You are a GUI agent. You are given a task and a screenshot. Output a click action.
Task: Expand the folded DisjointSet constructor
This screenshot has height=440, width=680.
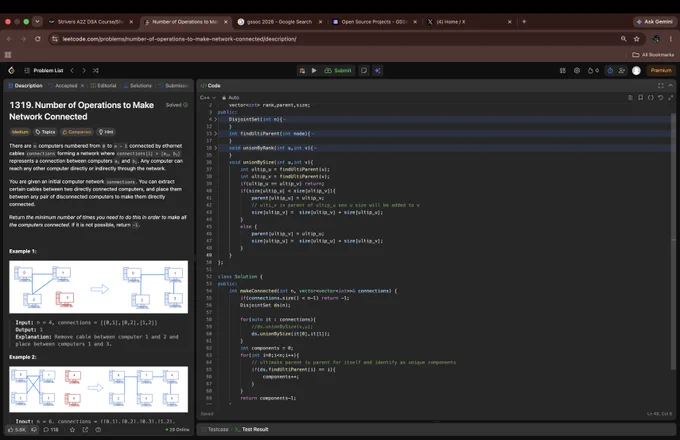point(216,119)
